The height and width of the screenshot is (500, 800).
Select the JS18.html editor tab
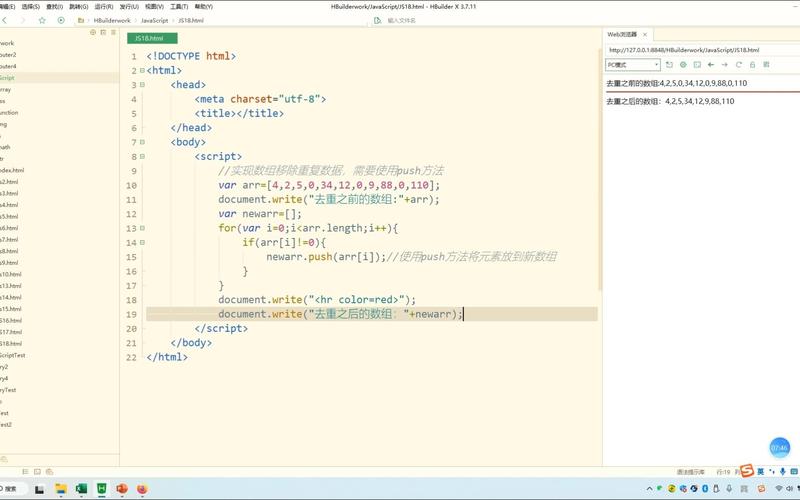click(x=152, y=38)
